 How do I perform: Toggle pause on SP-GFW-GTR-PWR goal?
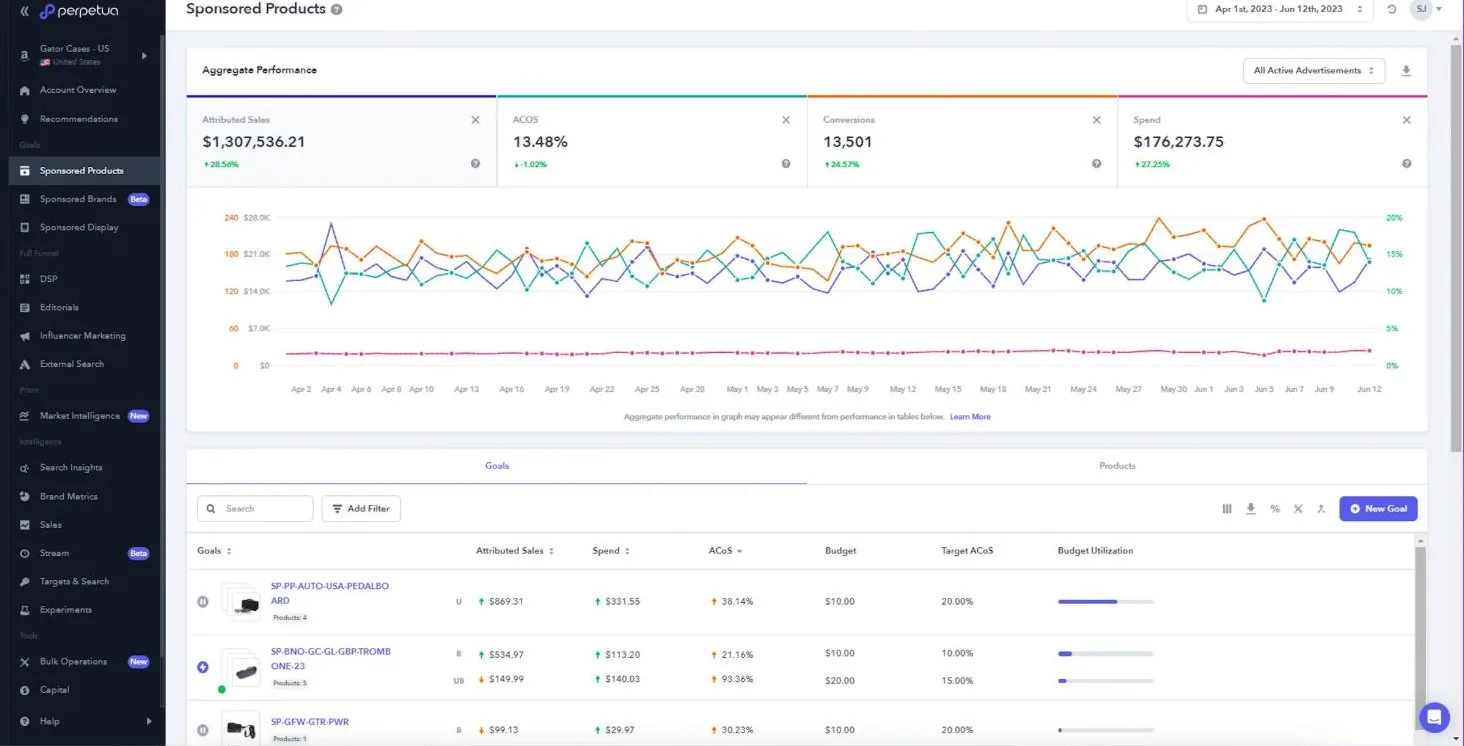coord(203,730)
